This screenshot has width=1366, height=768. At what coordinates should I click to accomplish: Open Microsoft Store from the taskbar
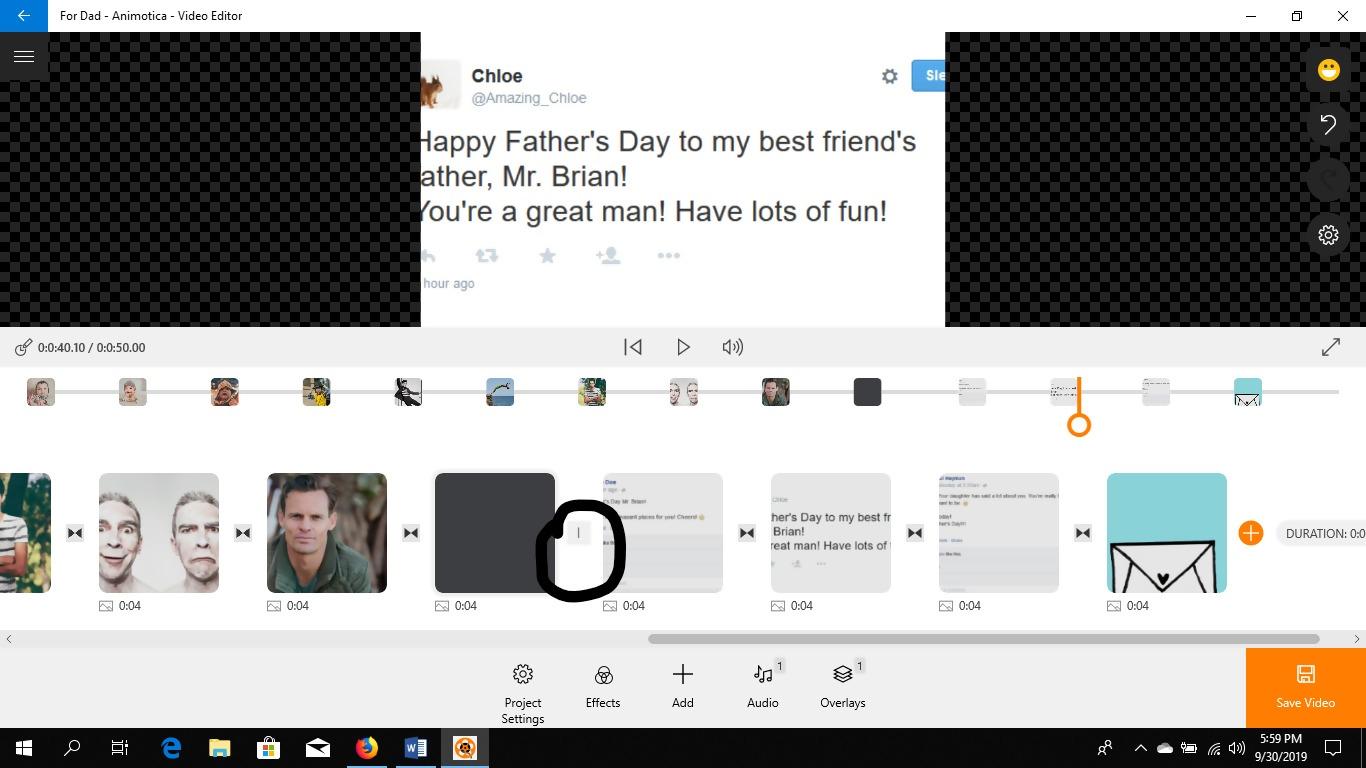[x=269, y=748]
